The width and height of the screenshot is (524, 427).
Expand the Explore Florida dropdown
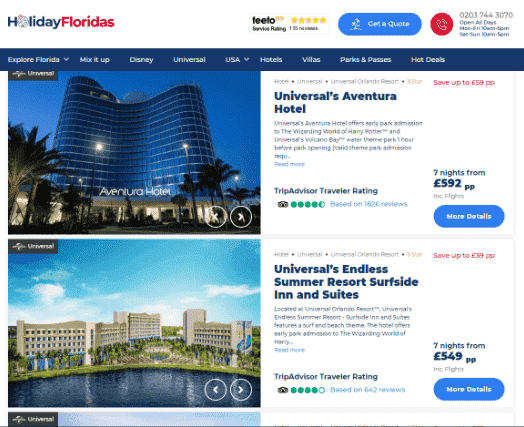[38, 59]
